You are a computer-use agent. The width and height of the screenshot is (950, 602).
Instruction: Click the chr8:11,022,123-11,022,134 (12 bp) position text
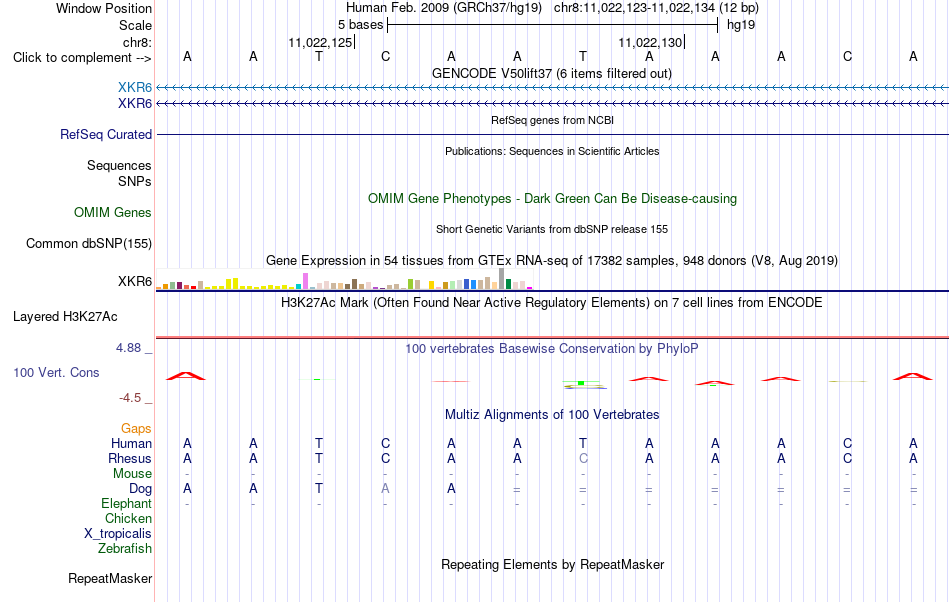point(656,8)
